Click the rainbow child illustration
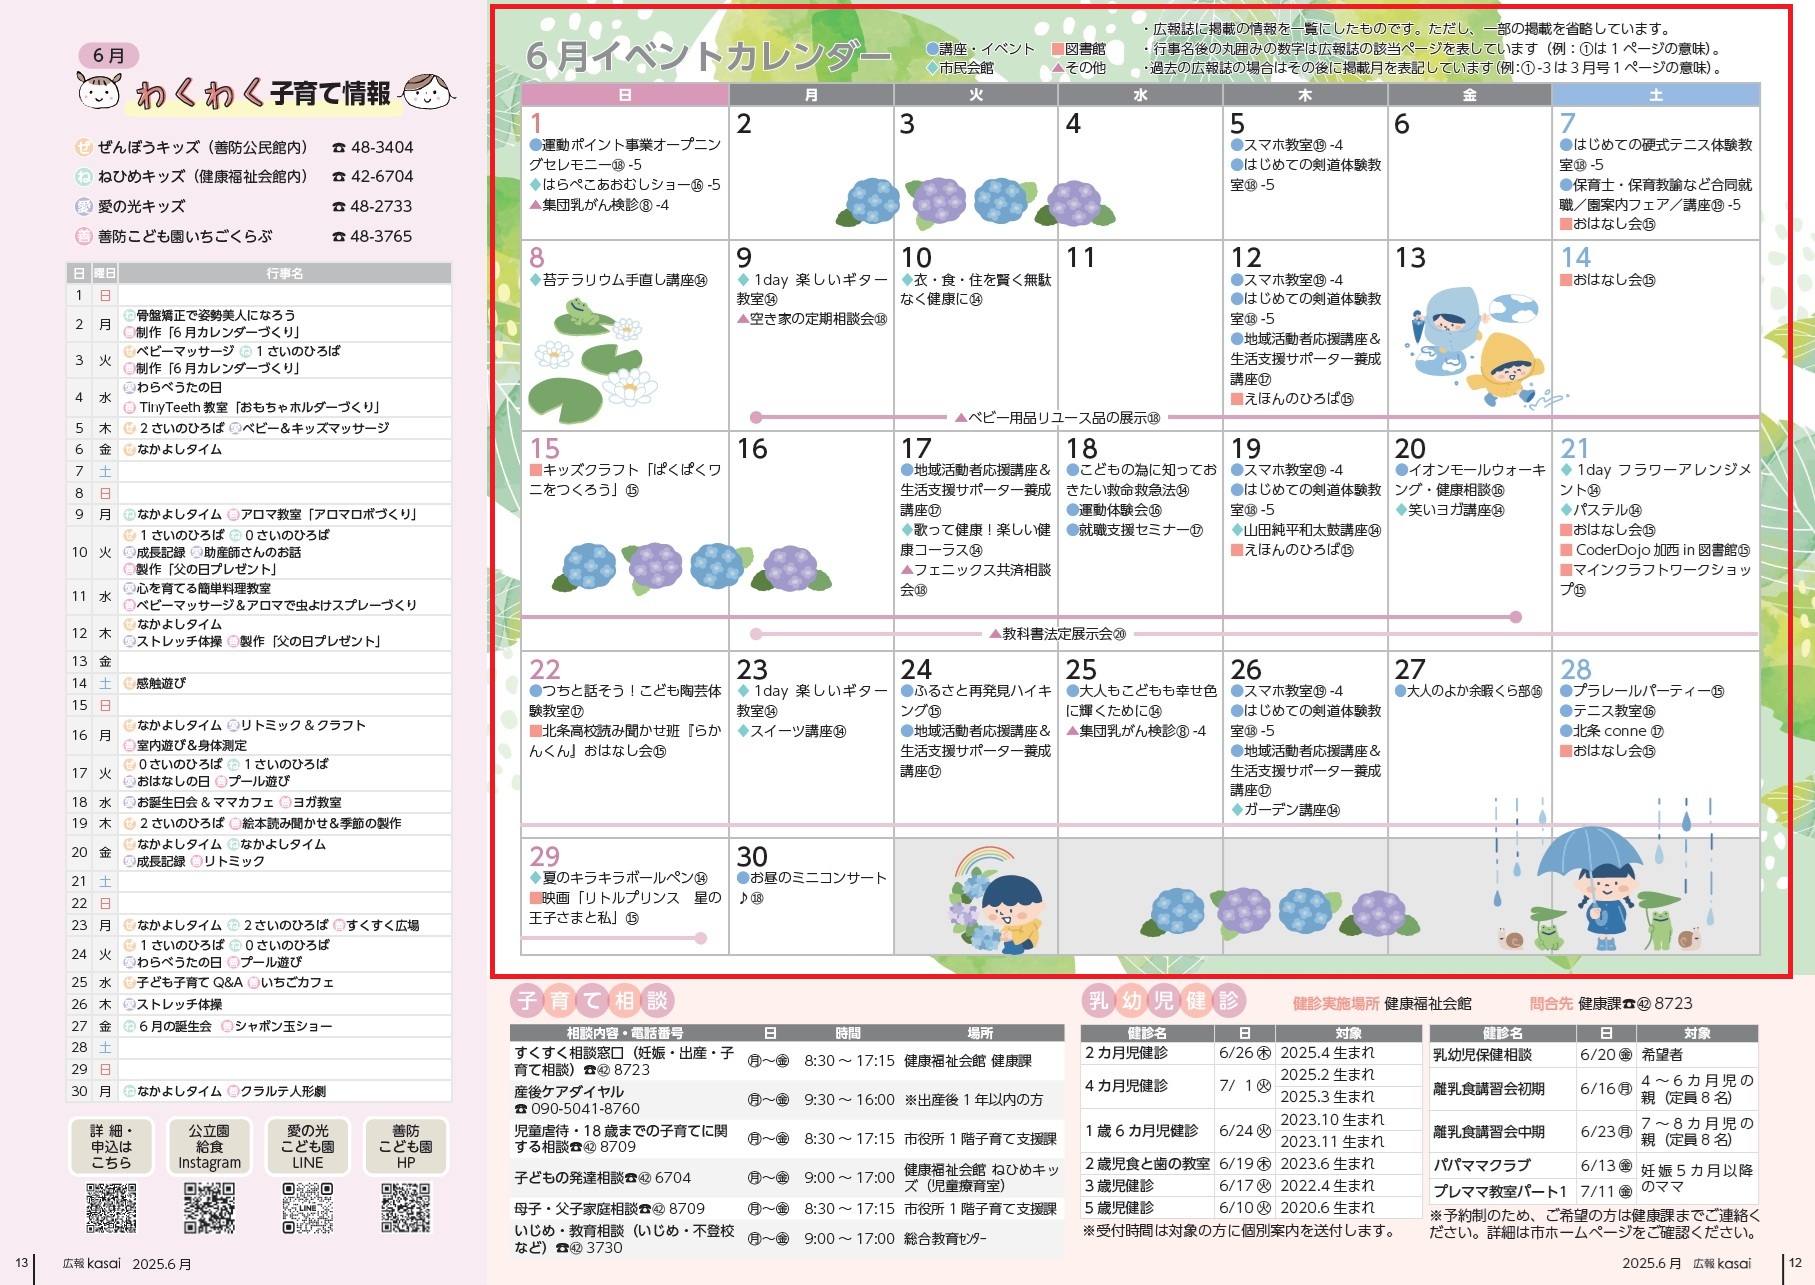1815x1285 pixels. click(998, 900)
